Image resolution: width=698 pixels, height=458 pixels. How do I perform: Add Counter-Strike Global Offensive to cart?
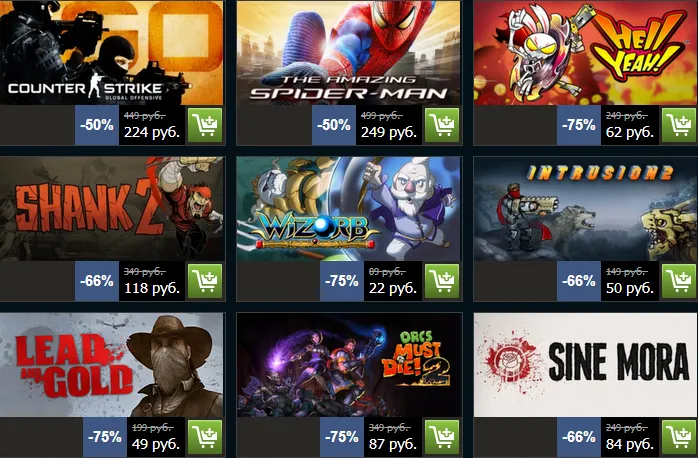[x=205, y=125]
